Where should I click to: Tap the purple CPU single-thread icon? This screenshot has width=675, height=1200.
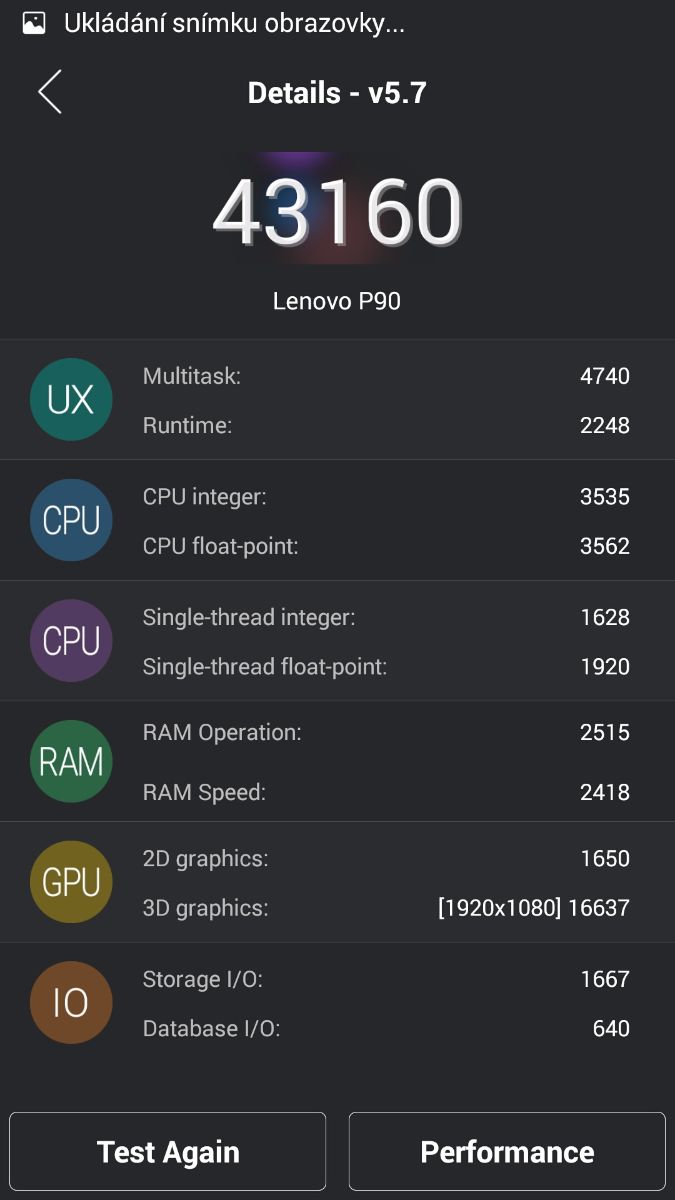click(71, 641)
